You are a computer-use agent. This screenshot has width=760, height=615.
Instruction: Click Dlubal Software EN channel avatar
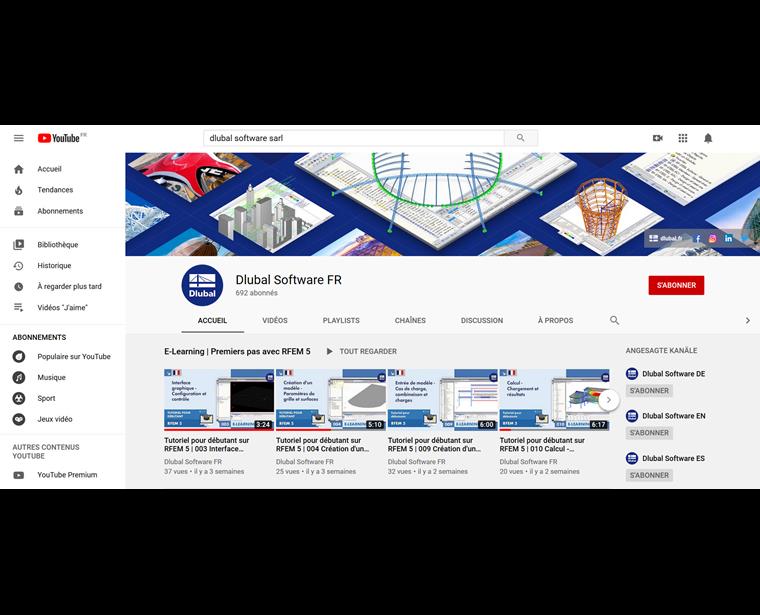pyautogui.click(x=632, y=416)
